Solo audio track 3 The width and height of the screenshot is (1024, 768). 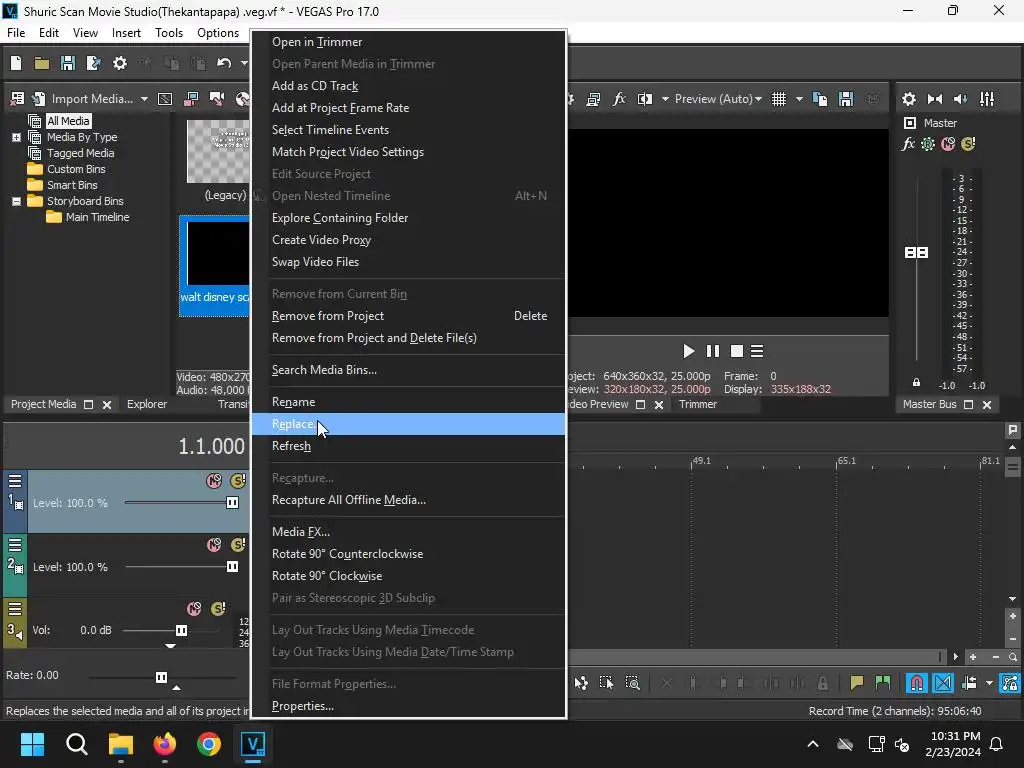click(218, 609)
